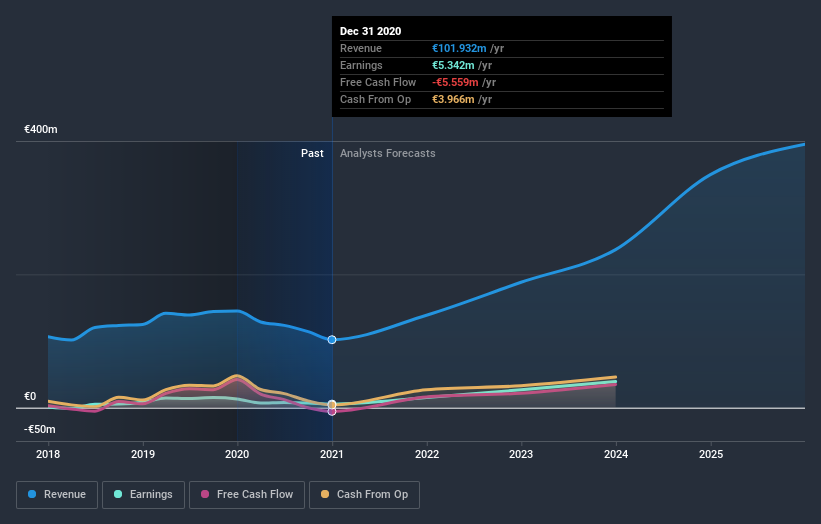
Task: Toggle the Cash From Op legend button
Action: pos(364,495)
